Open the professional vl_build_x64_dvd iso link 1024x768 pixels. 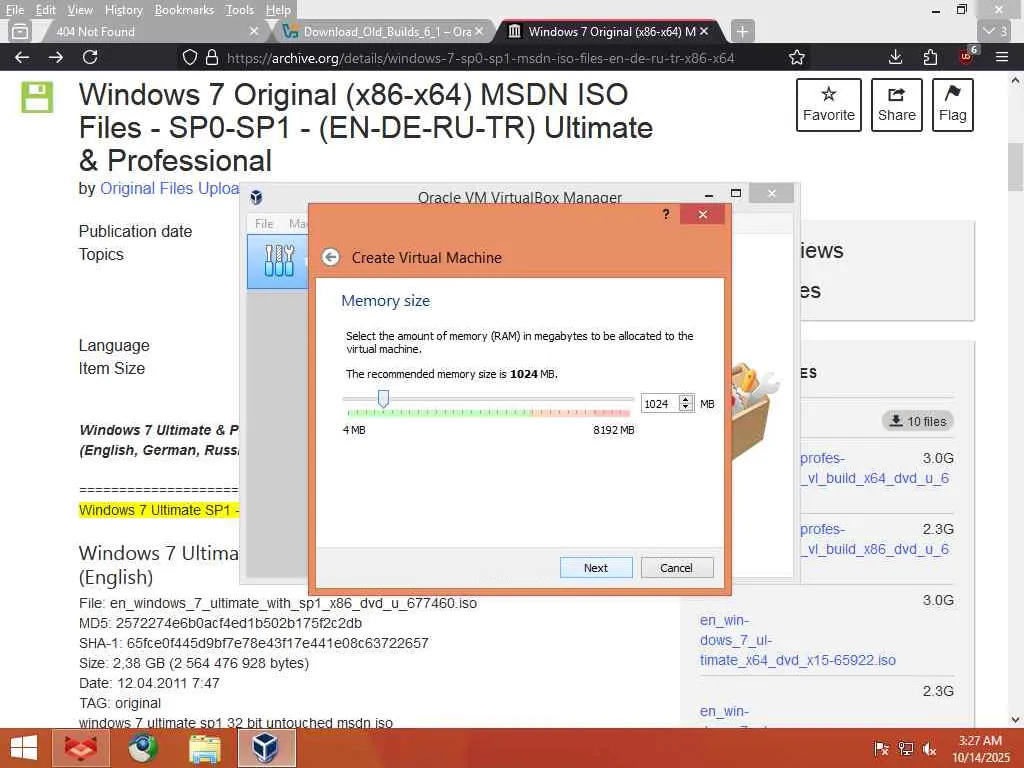[874, 468]
